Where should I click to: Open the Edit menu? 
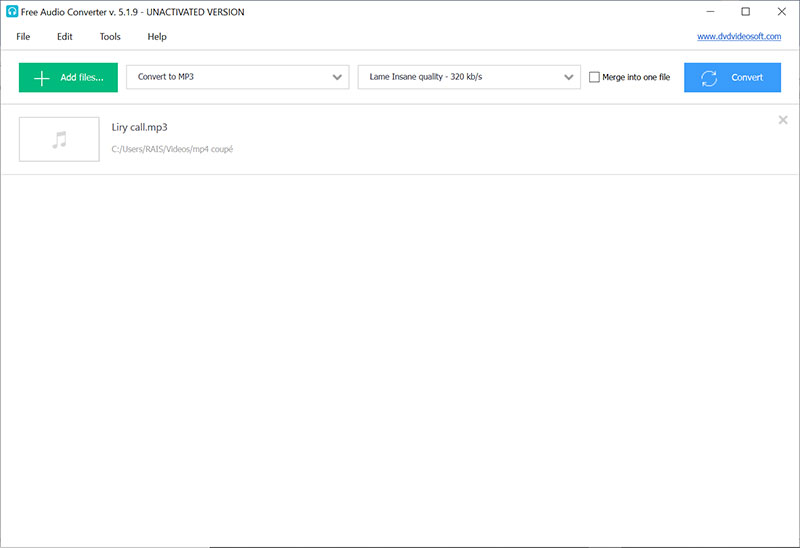click(65, 37)
